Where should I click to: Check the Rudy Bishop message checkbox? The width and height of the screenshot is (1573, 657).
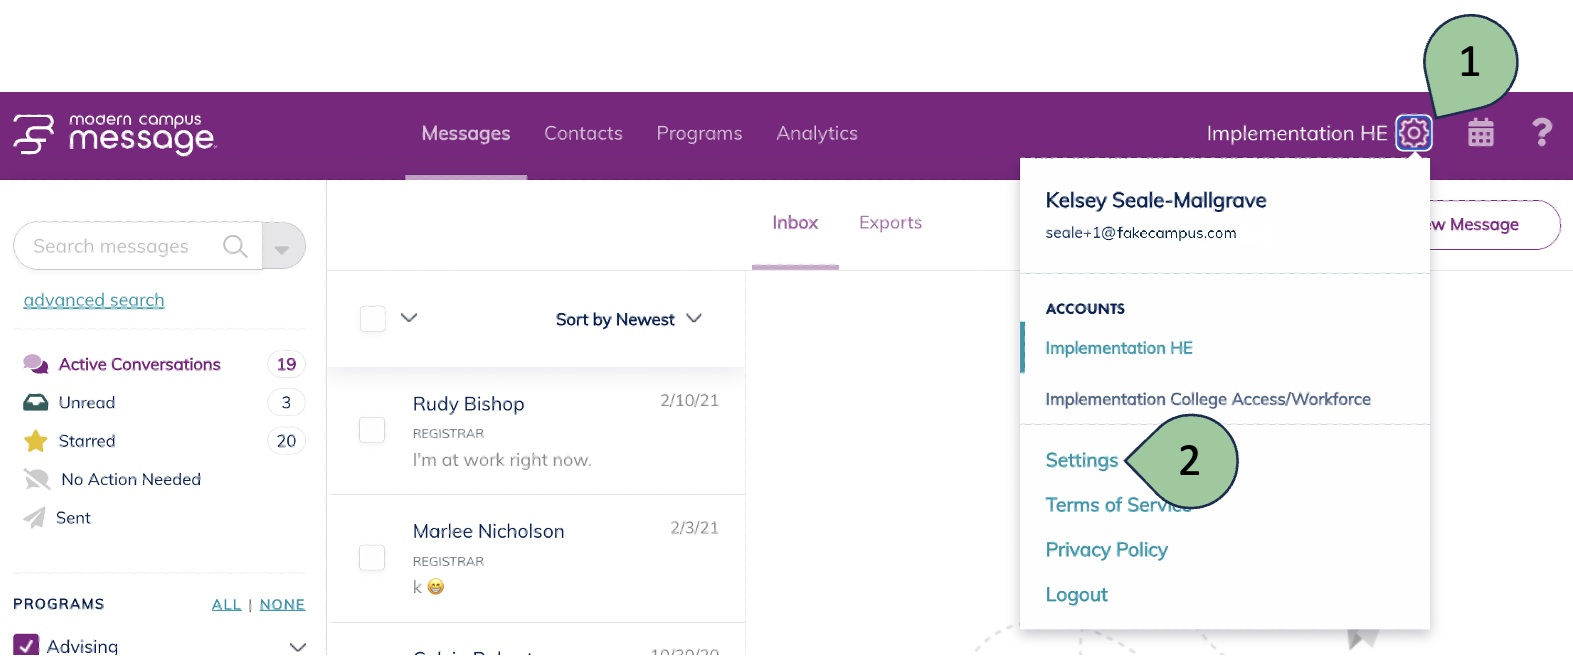point(372,430)
